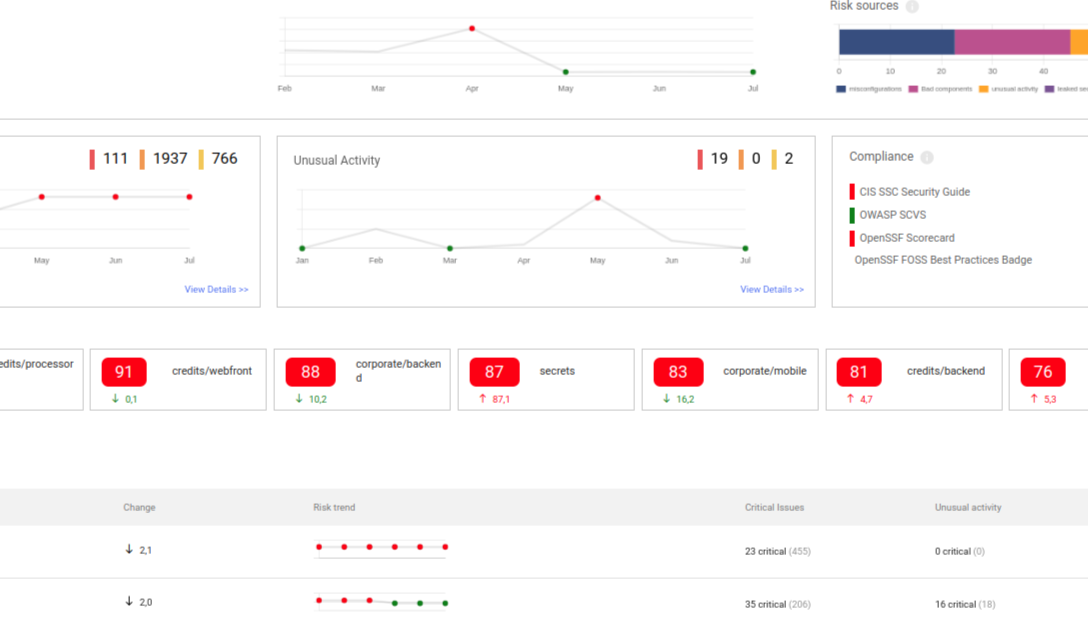The image size is (1088, 619).
Task: Open the Compliance info tooltip
Action: tap(926, 157)
